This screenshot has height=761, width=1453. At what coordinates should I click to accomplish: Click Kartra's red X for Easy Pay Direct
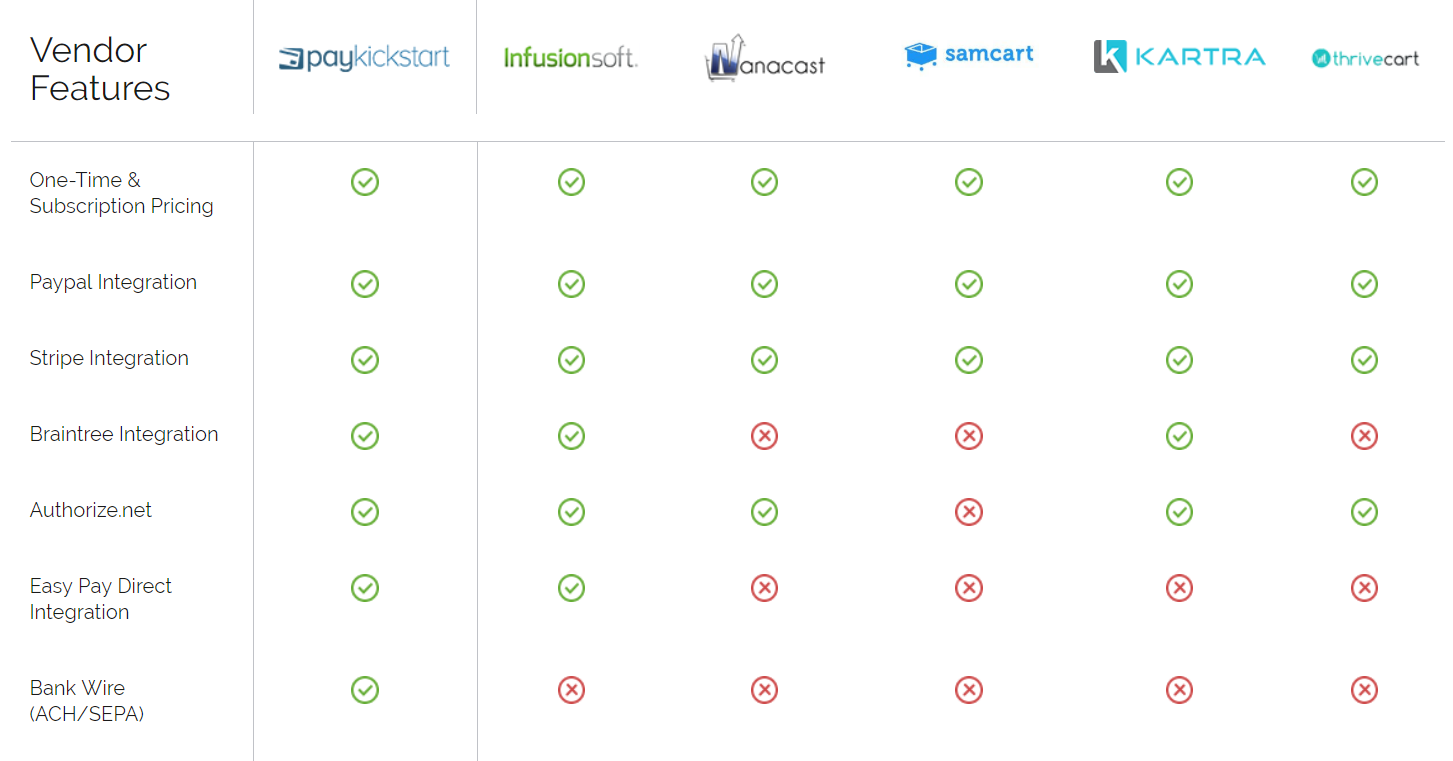coord(1179,588)
